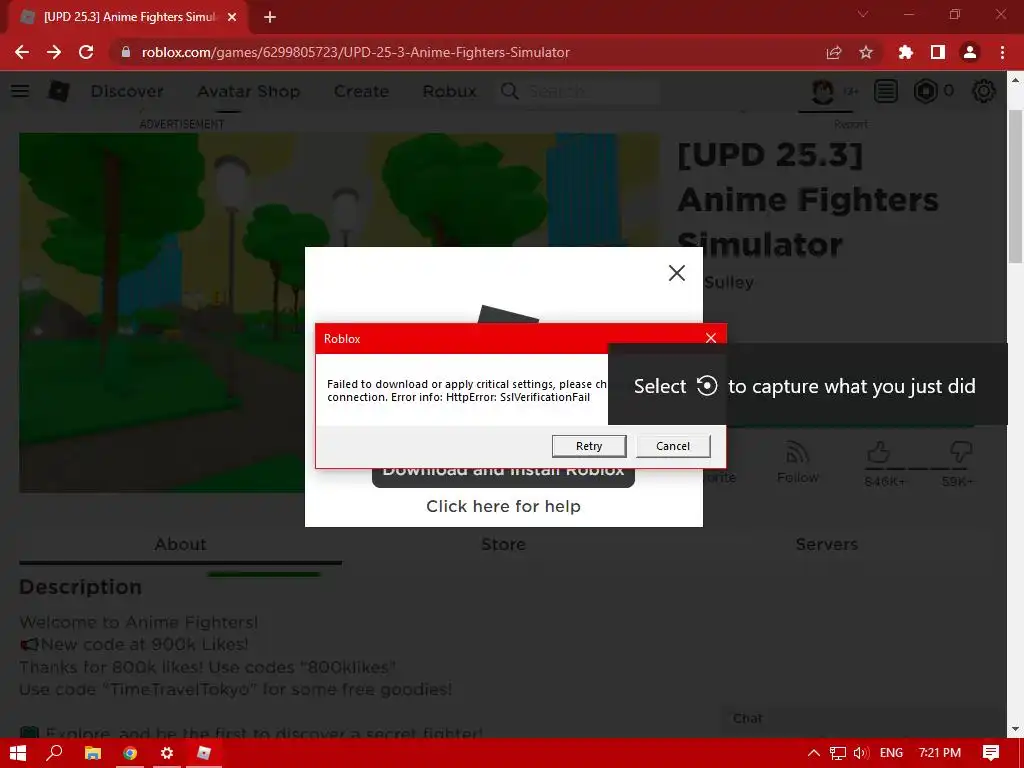Open Chrome three-dot menu
Screen dimensions: 1024x768
tap(1002, 52)
